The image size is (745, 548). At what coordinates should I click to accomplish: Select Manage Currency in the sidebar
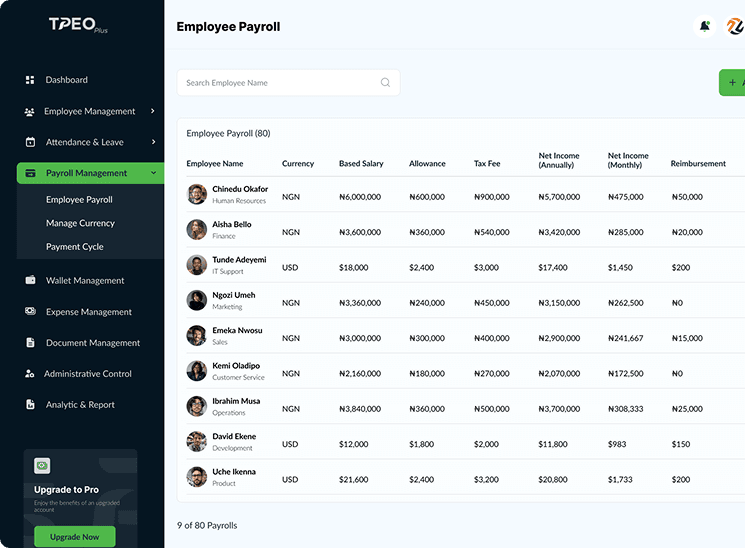point(80,223)
